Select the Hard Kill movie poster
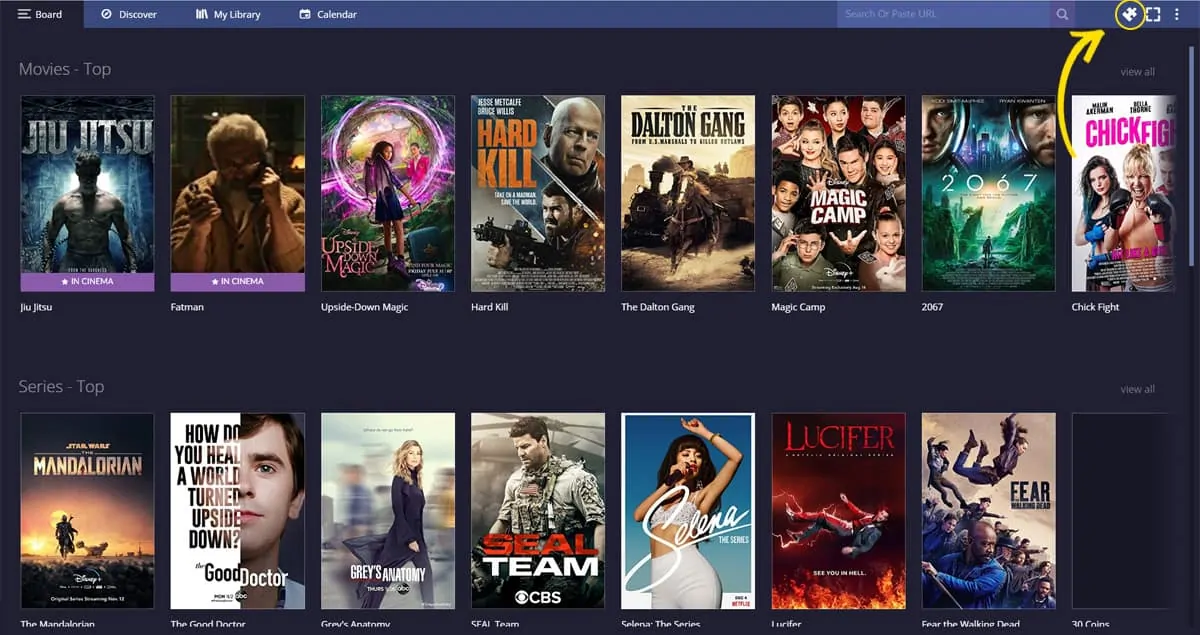This screenshot has height=635, width=1200. click(x=537, y=192)
